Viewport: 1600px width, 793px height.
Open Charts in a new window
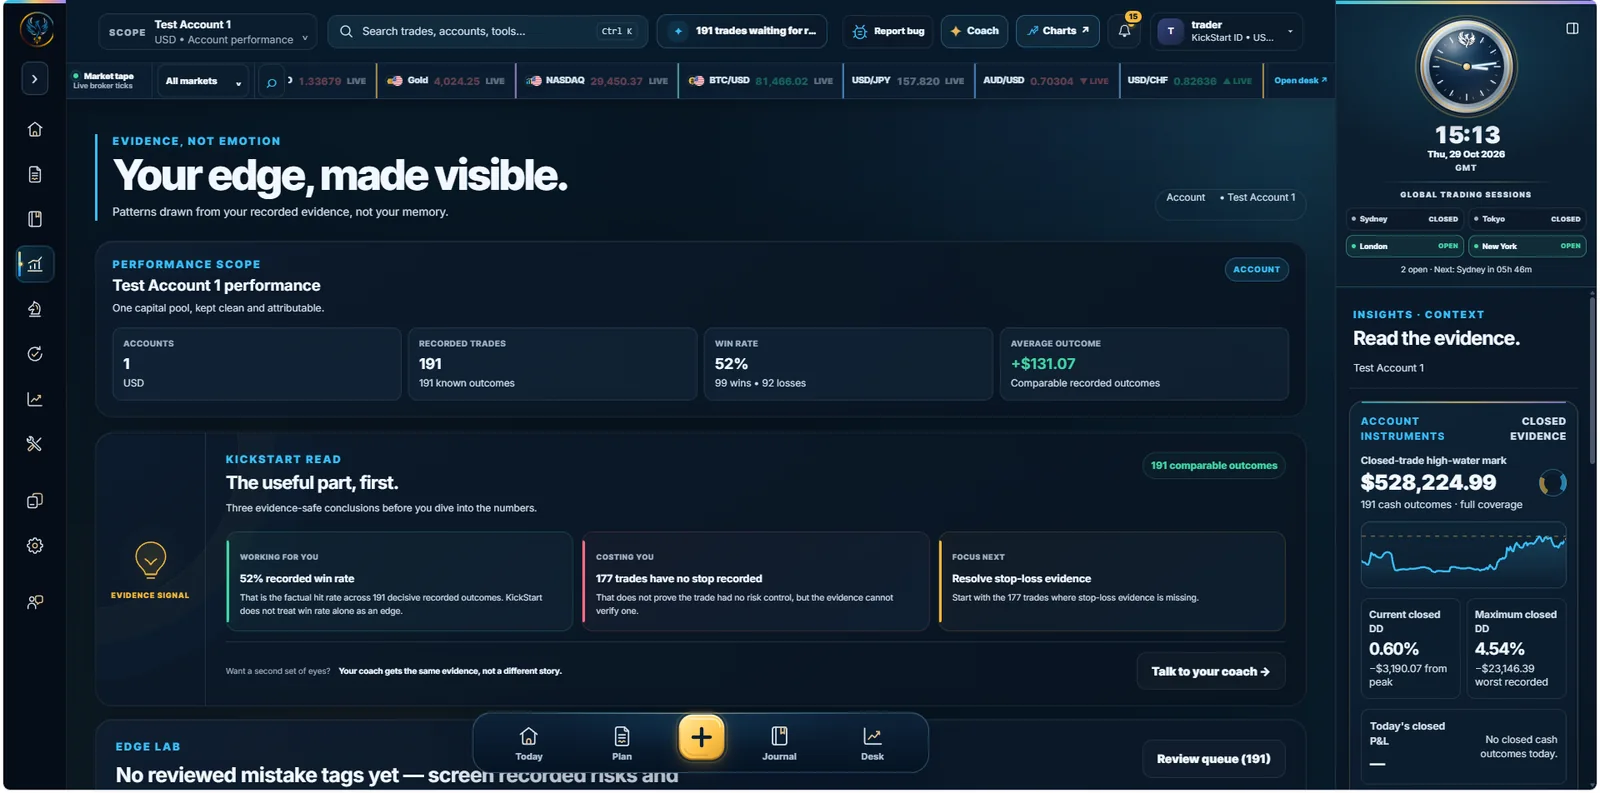point(1058,31)
